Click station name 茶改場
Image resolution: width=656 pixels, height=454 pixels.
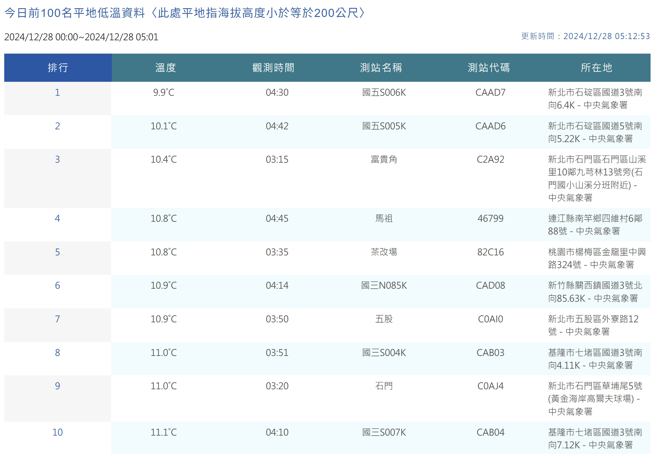384,252
